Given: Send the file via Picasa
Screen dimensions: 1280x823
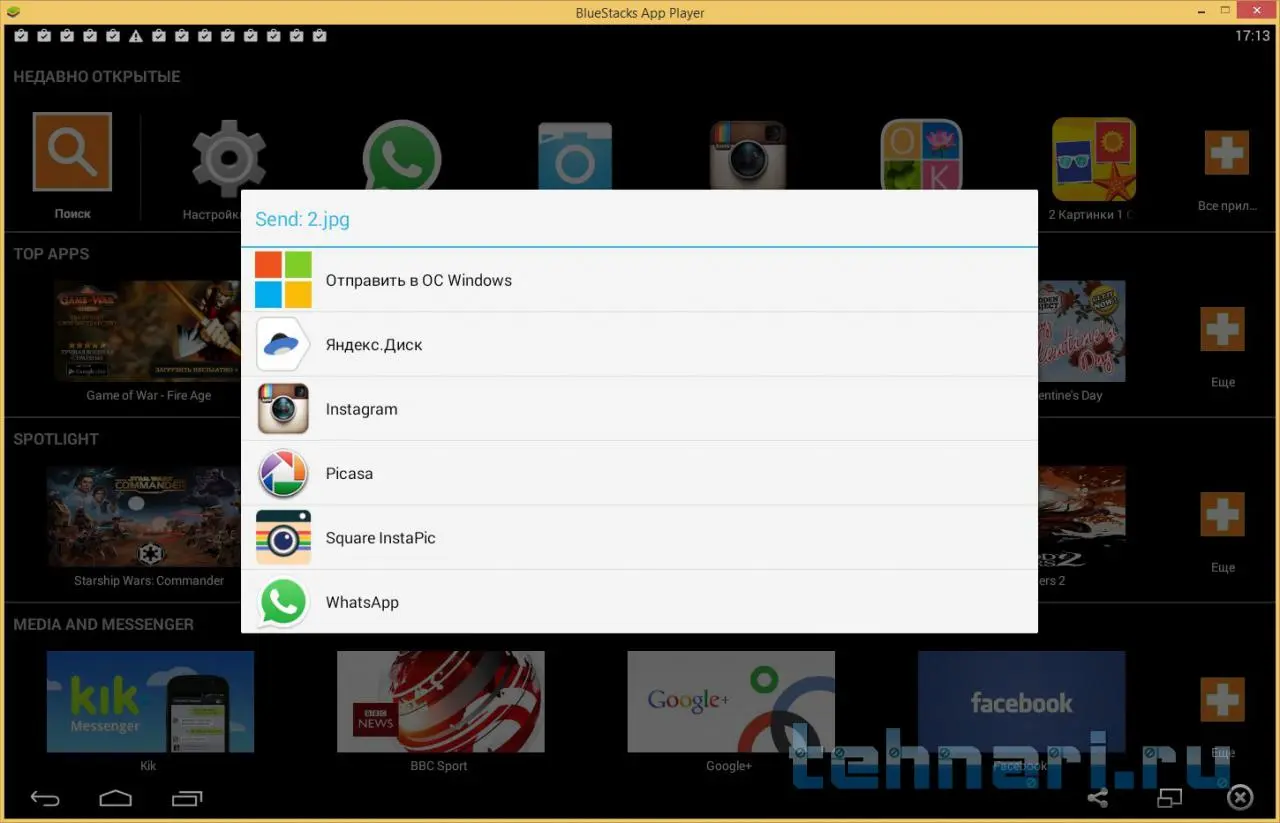Looking at the screenshot, I should [639, 473].
